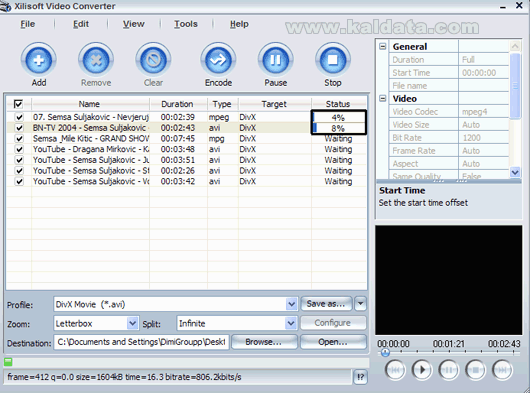Uncheck the YouTube file lasting 00:03:51

[19, 160]
